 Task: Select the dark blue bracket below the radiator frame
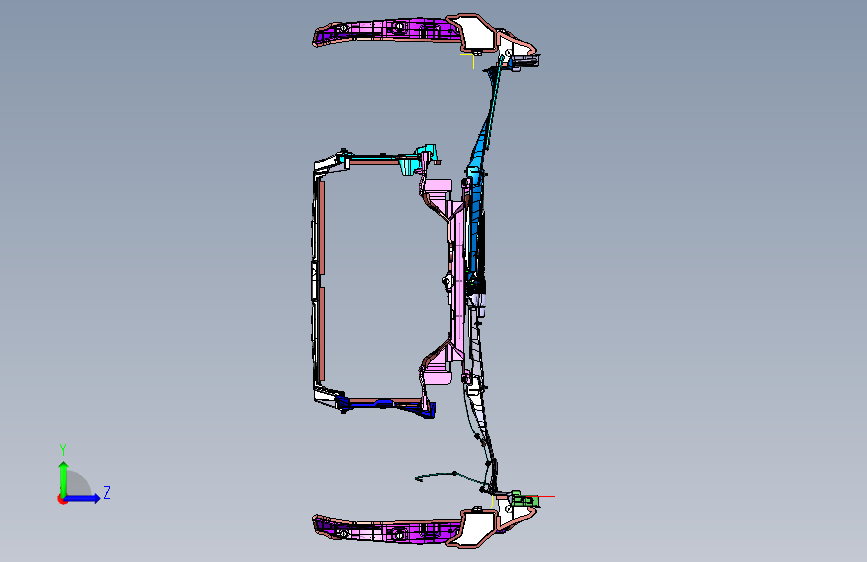click(387, 406)
